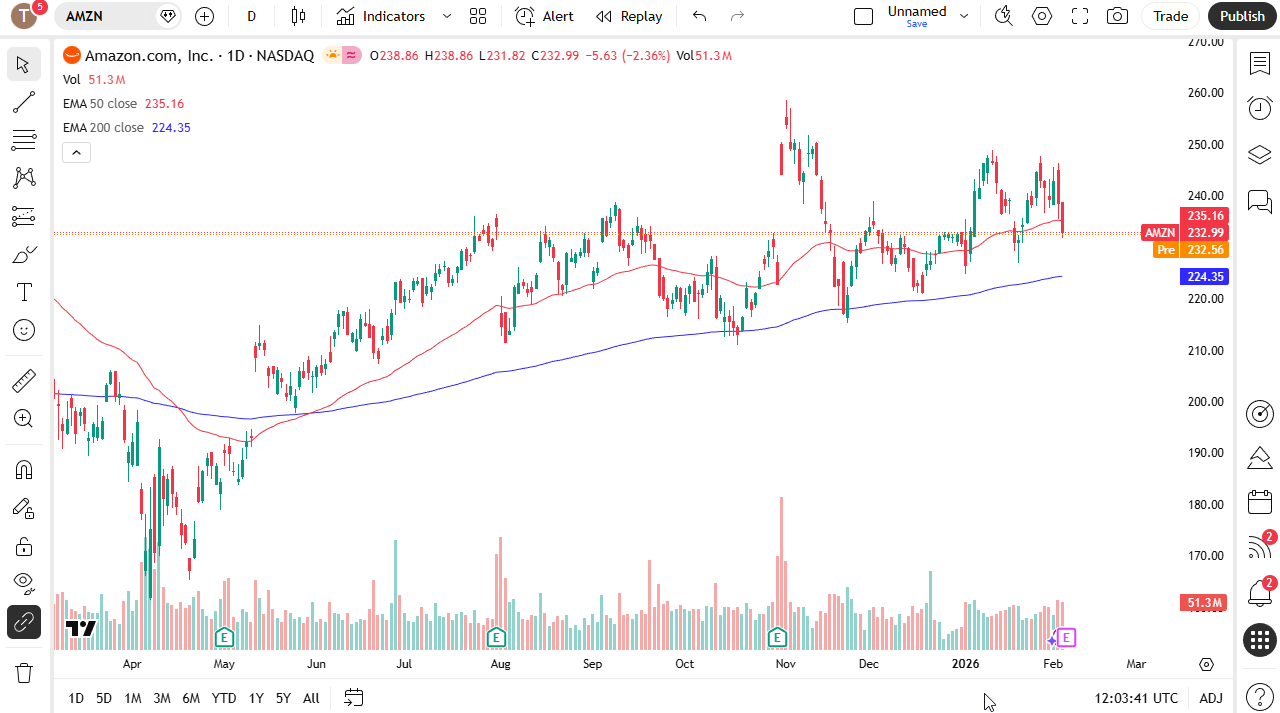The image size is (1280, 713).
Task: Select the YTD date range
Action: click(224, 698)
